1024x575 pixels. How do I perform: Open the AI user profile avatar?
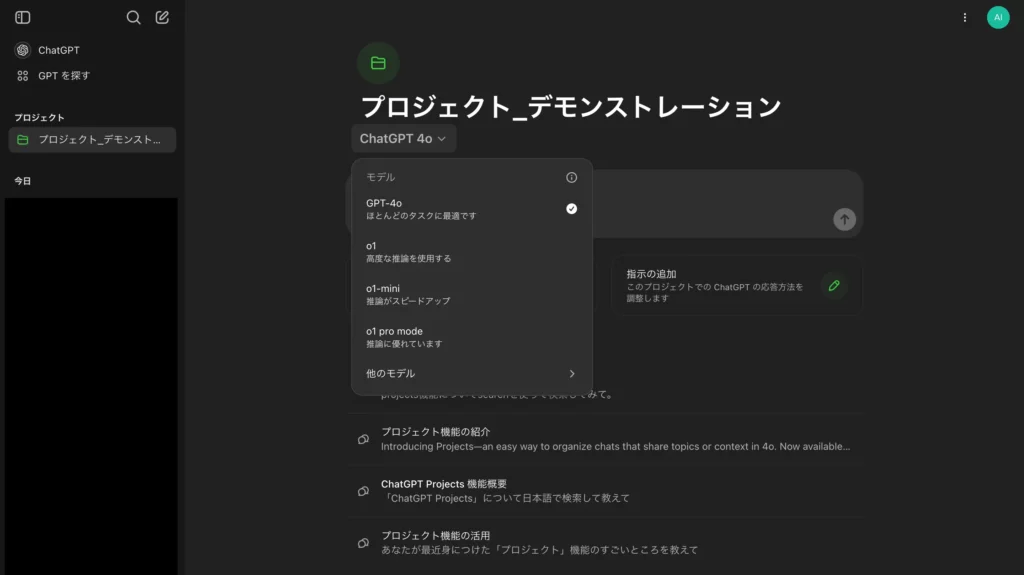point(997,17)
